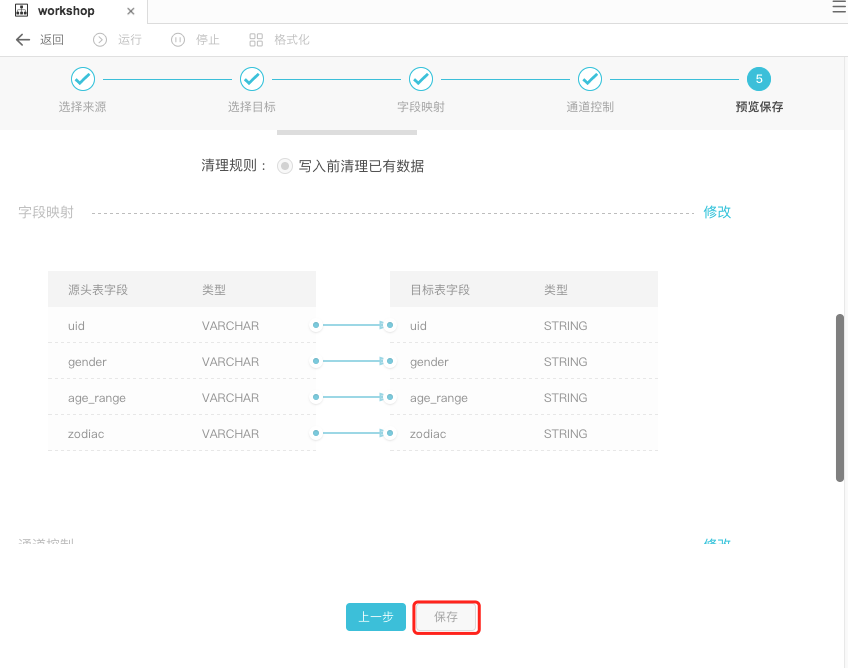Click the run play-circle icon
Screen dimensions: 848x668
(100, 40)
